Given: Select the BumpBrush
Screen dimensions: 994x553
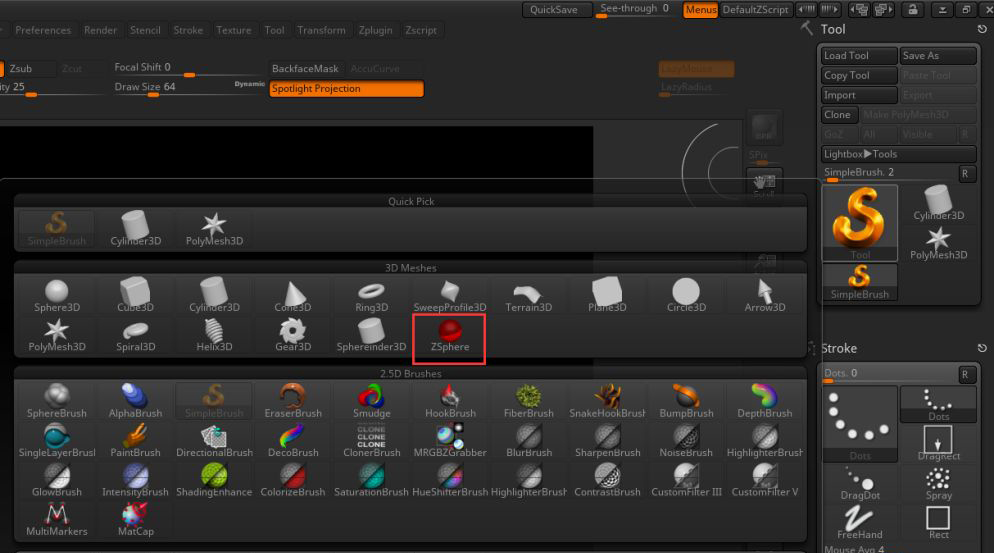Looking at the screenshot, I should 686,402.
